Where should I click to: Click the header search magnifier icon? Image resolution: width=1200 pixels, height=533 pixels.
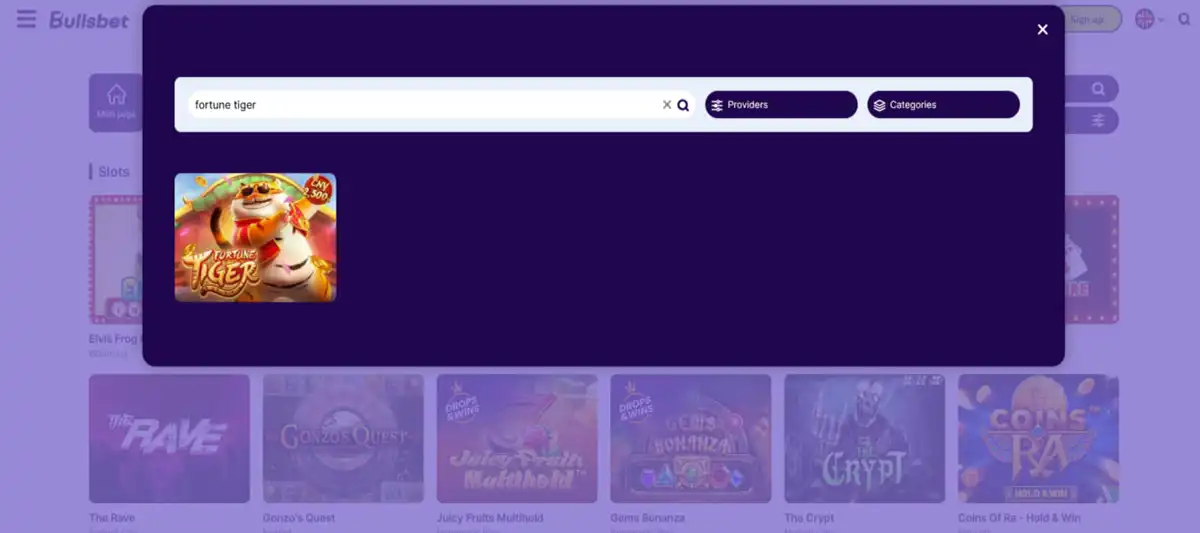1184,19
